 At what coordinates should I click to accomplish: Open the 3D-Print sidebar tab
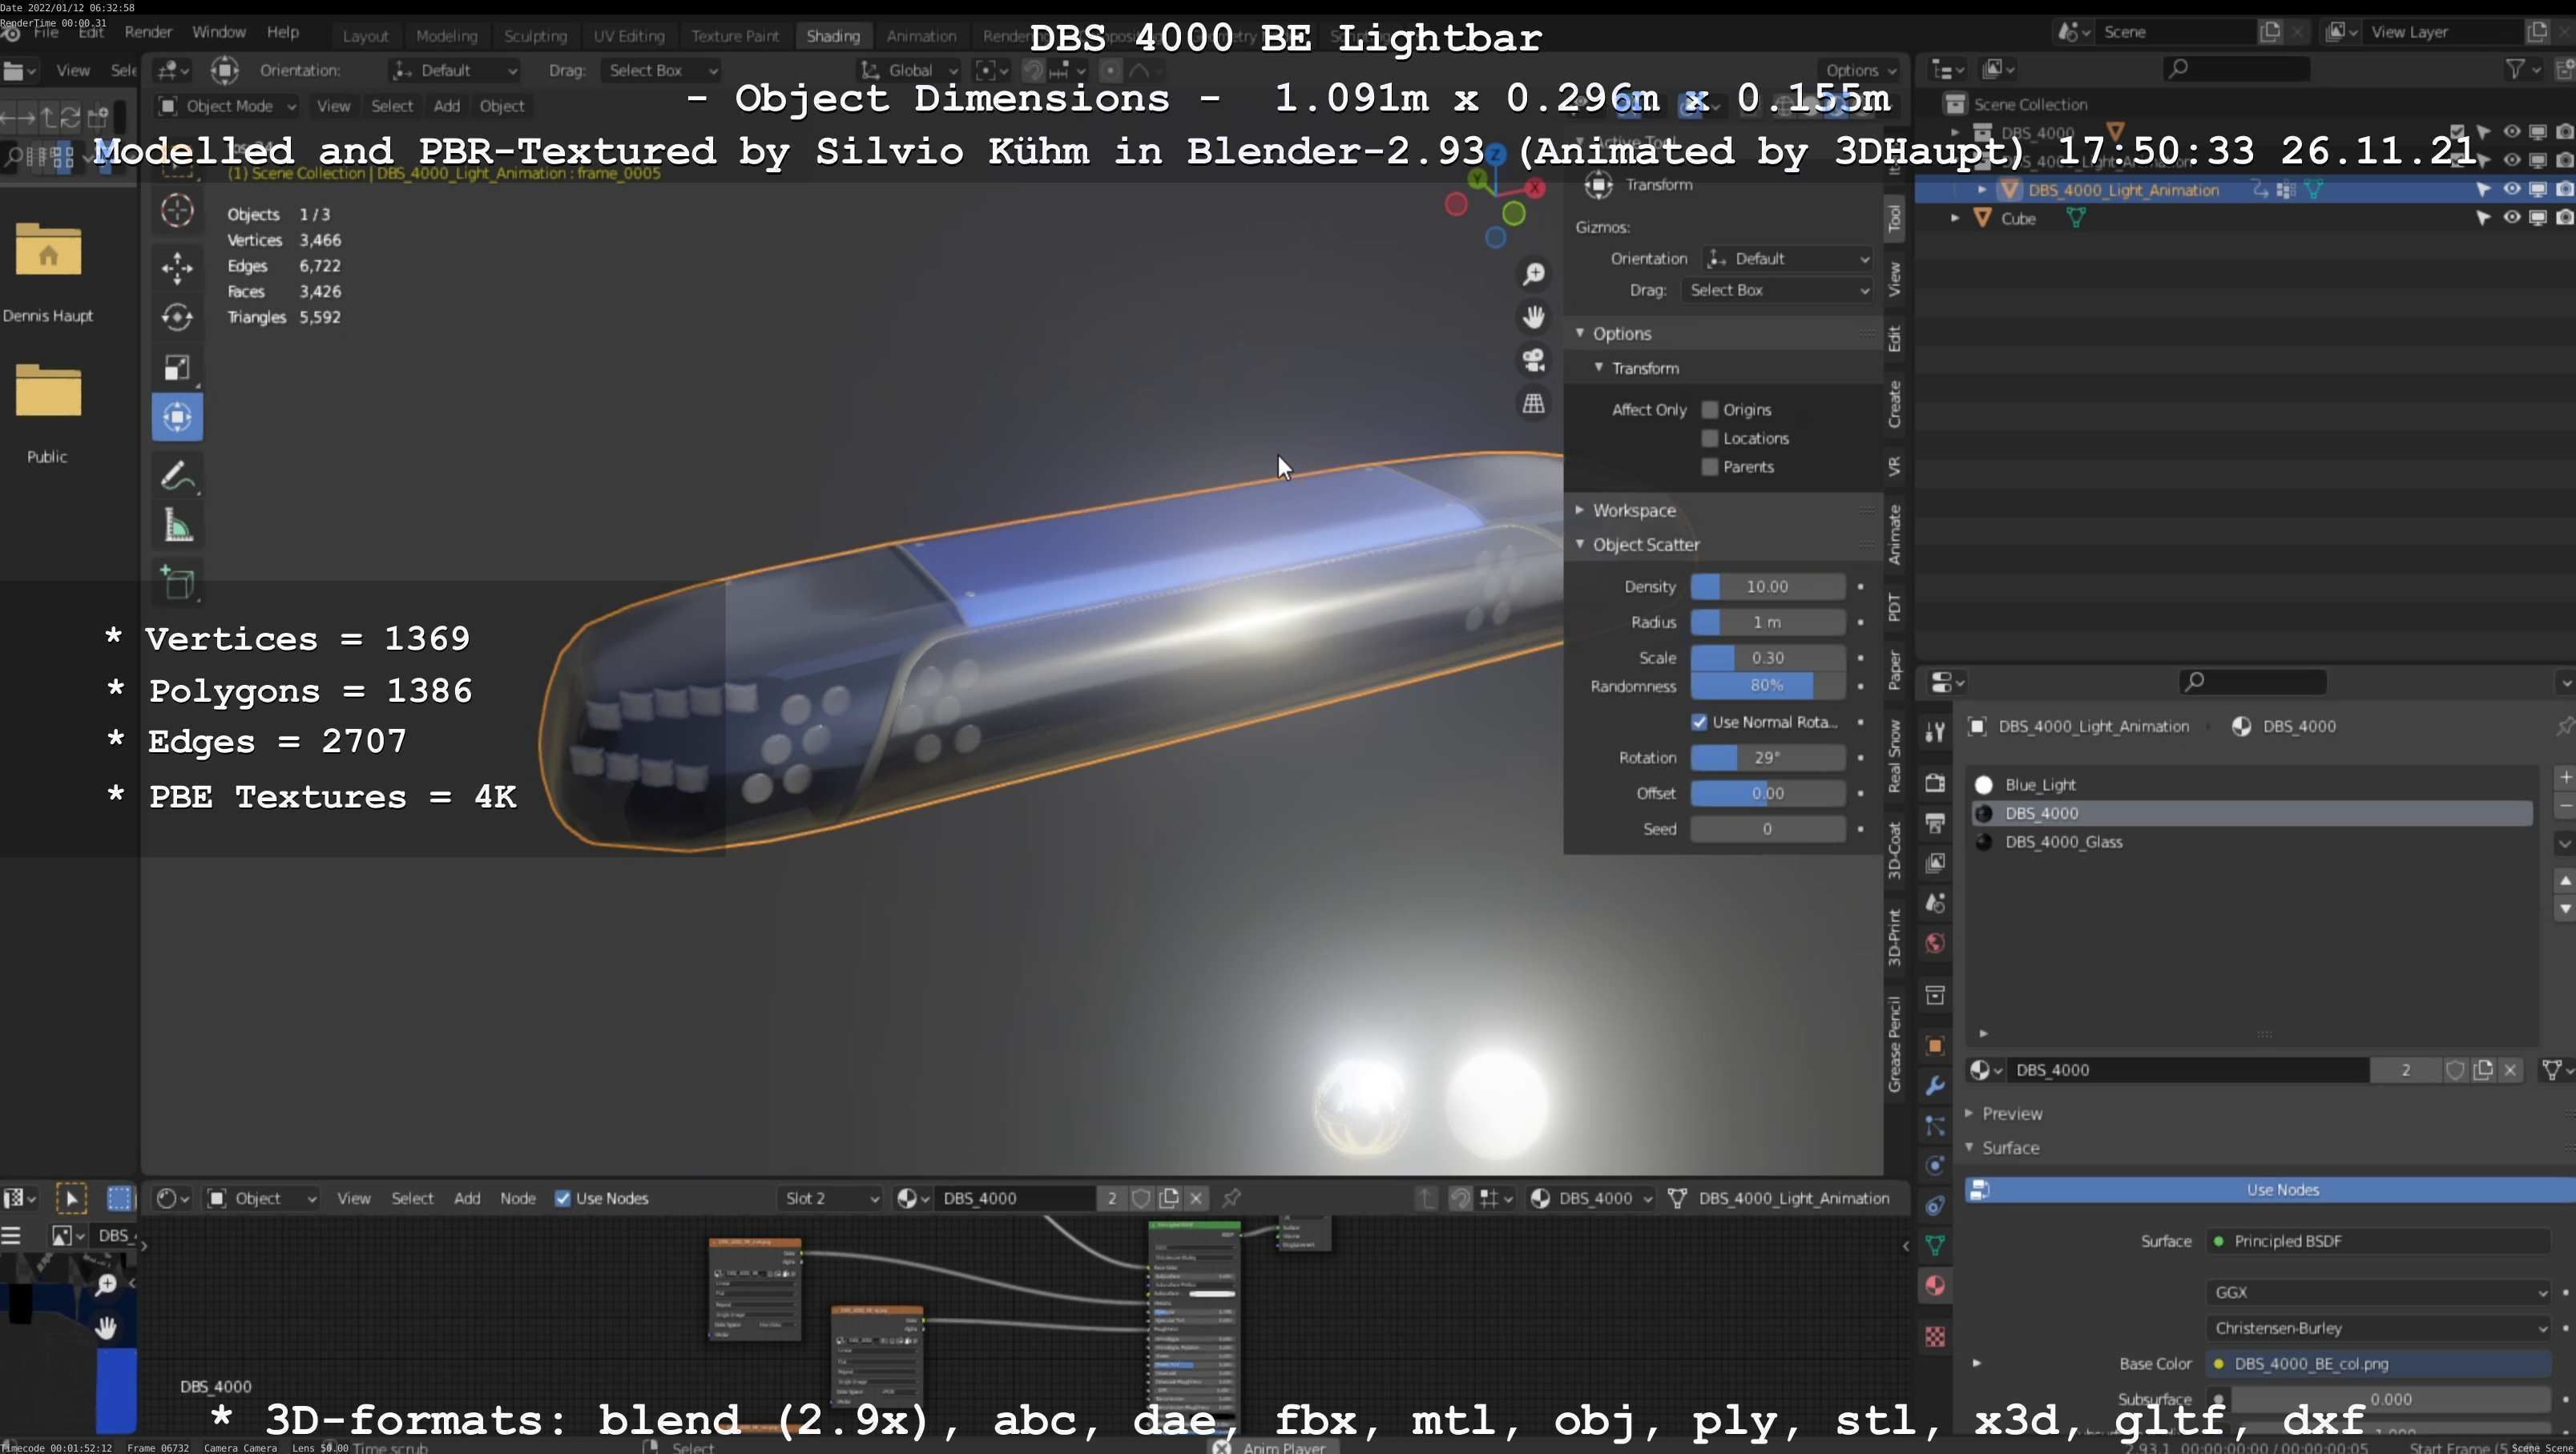point(1894,937)
